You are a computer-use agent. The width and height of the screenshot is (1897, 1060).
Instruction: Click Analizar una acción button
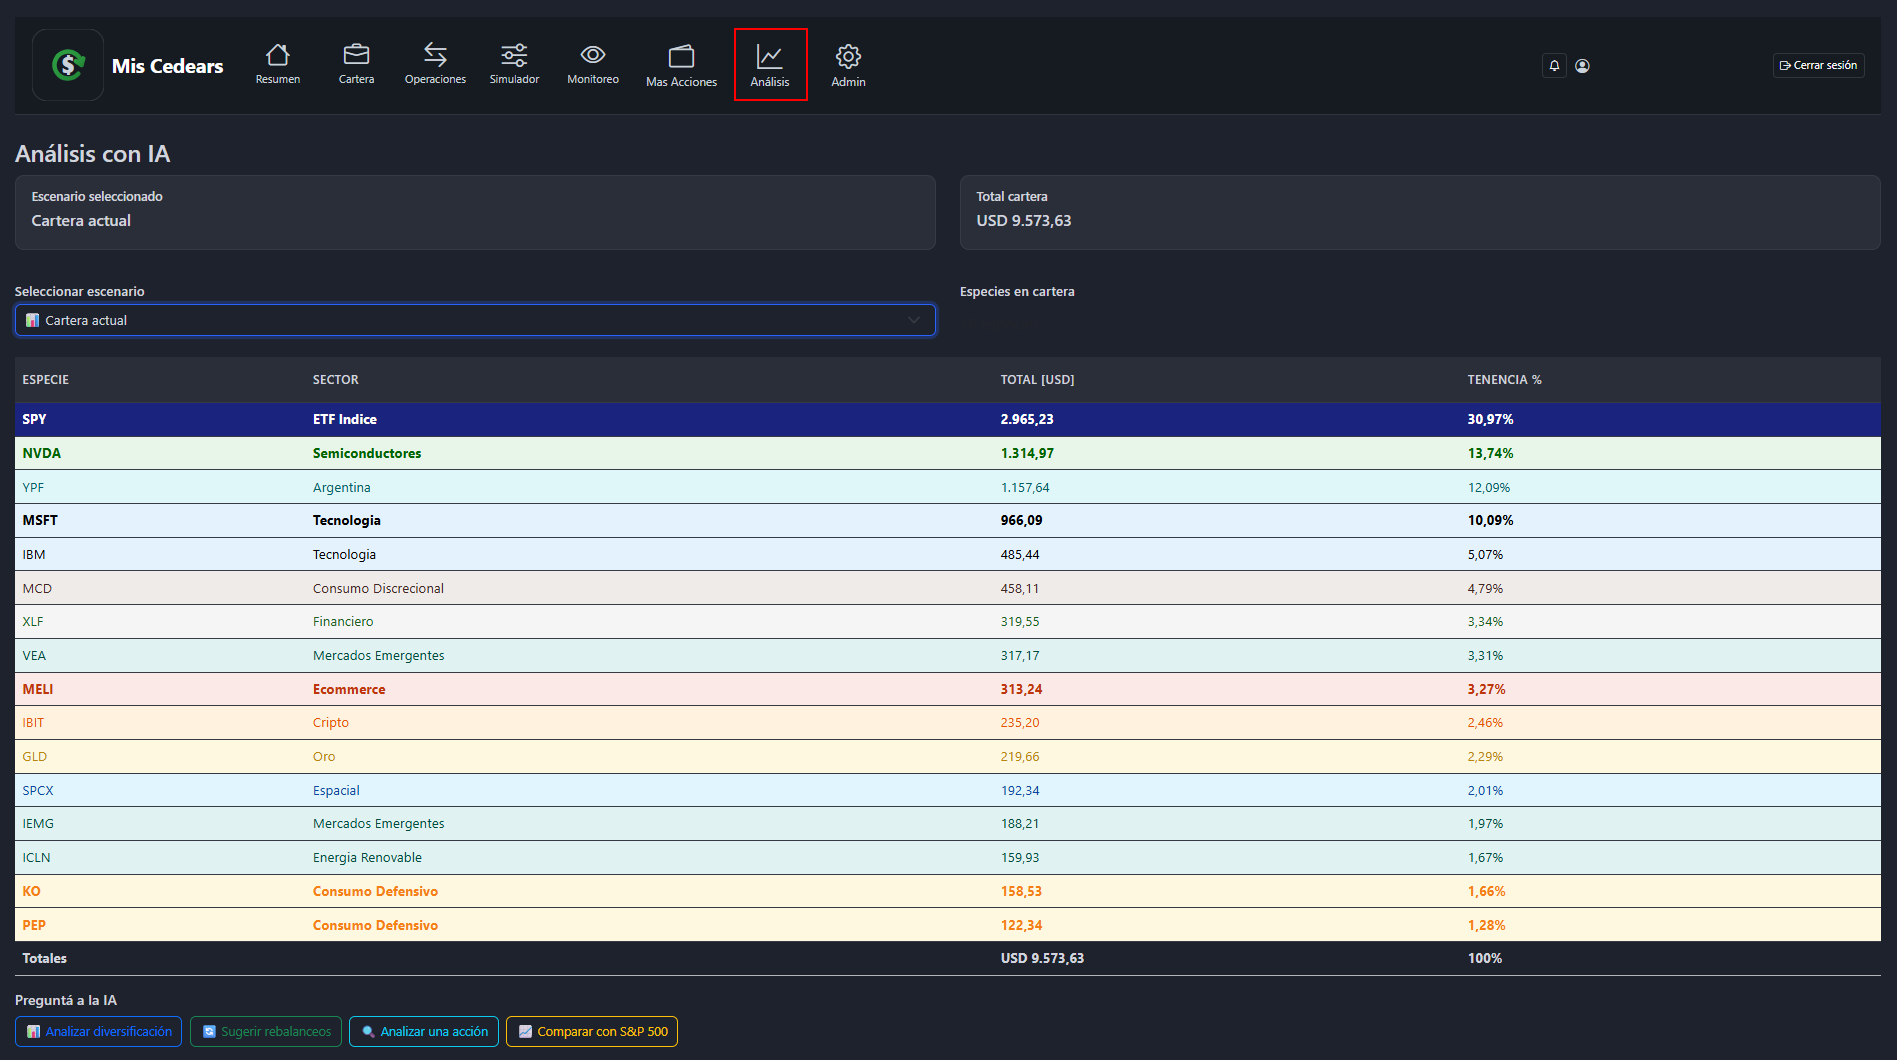(424, 1031)
